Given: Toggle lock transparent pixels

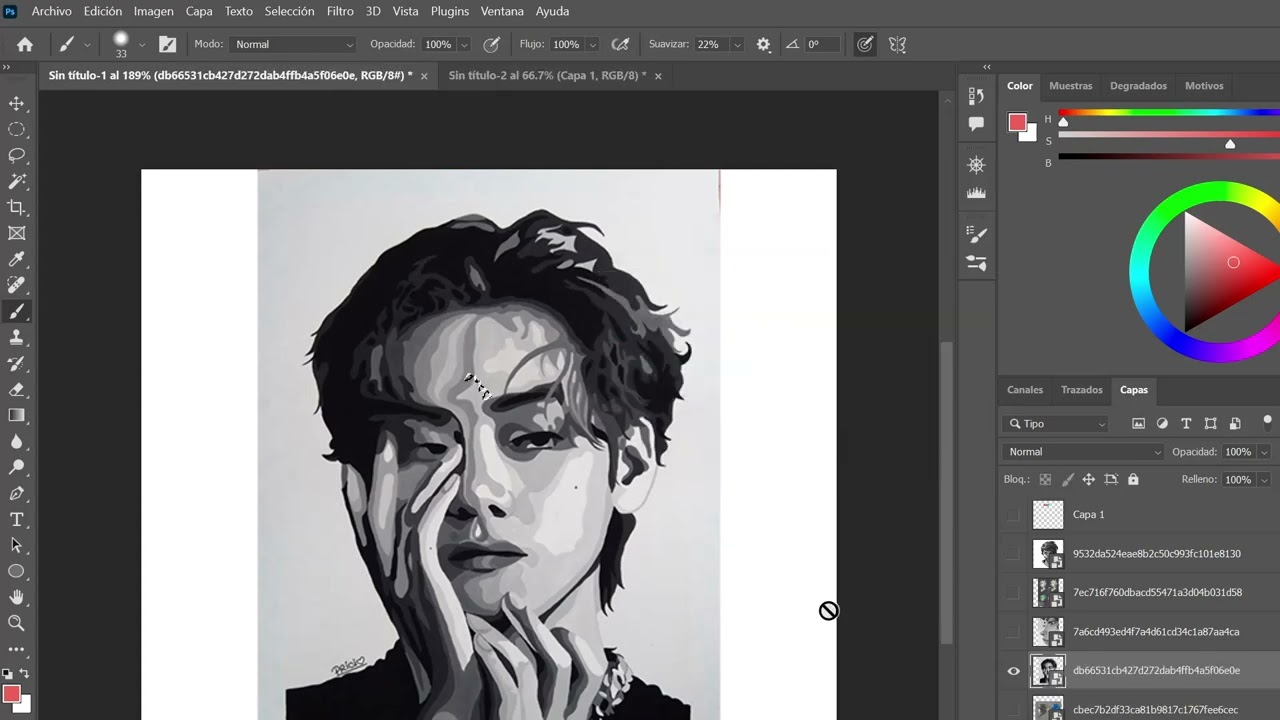Looking at the screenshot, I should pyautogui.click(x=1045, y=479).
